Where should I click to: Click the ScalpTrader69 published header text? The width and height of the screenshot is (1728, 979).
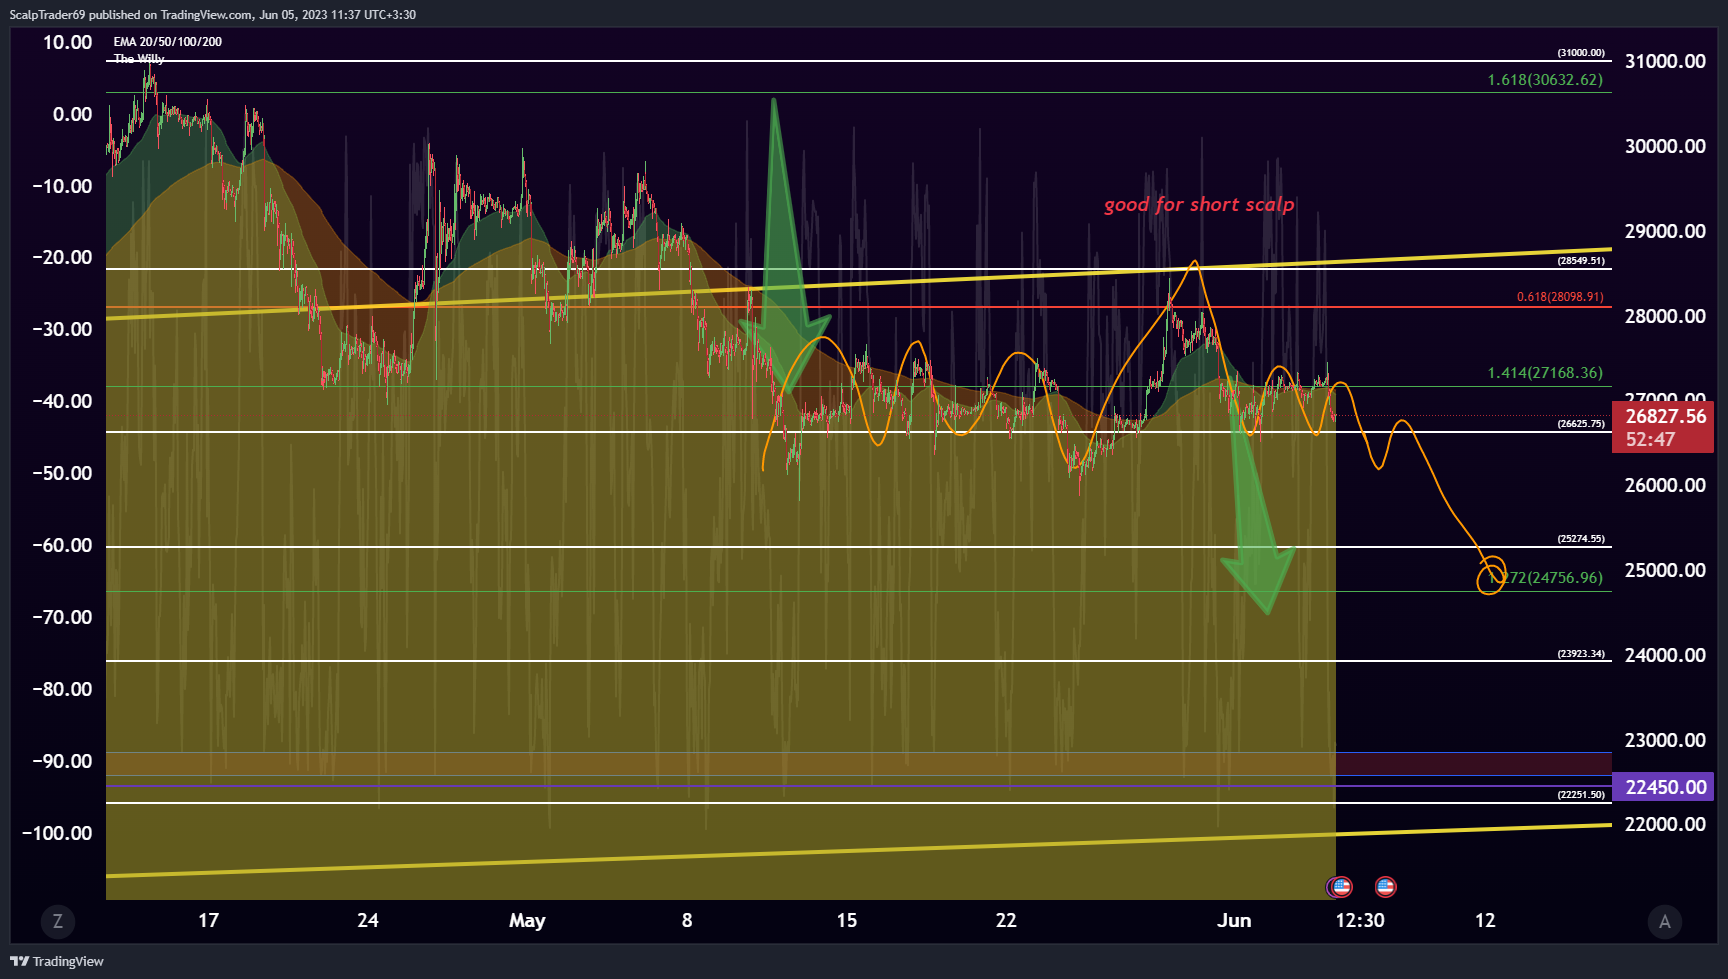212,14
